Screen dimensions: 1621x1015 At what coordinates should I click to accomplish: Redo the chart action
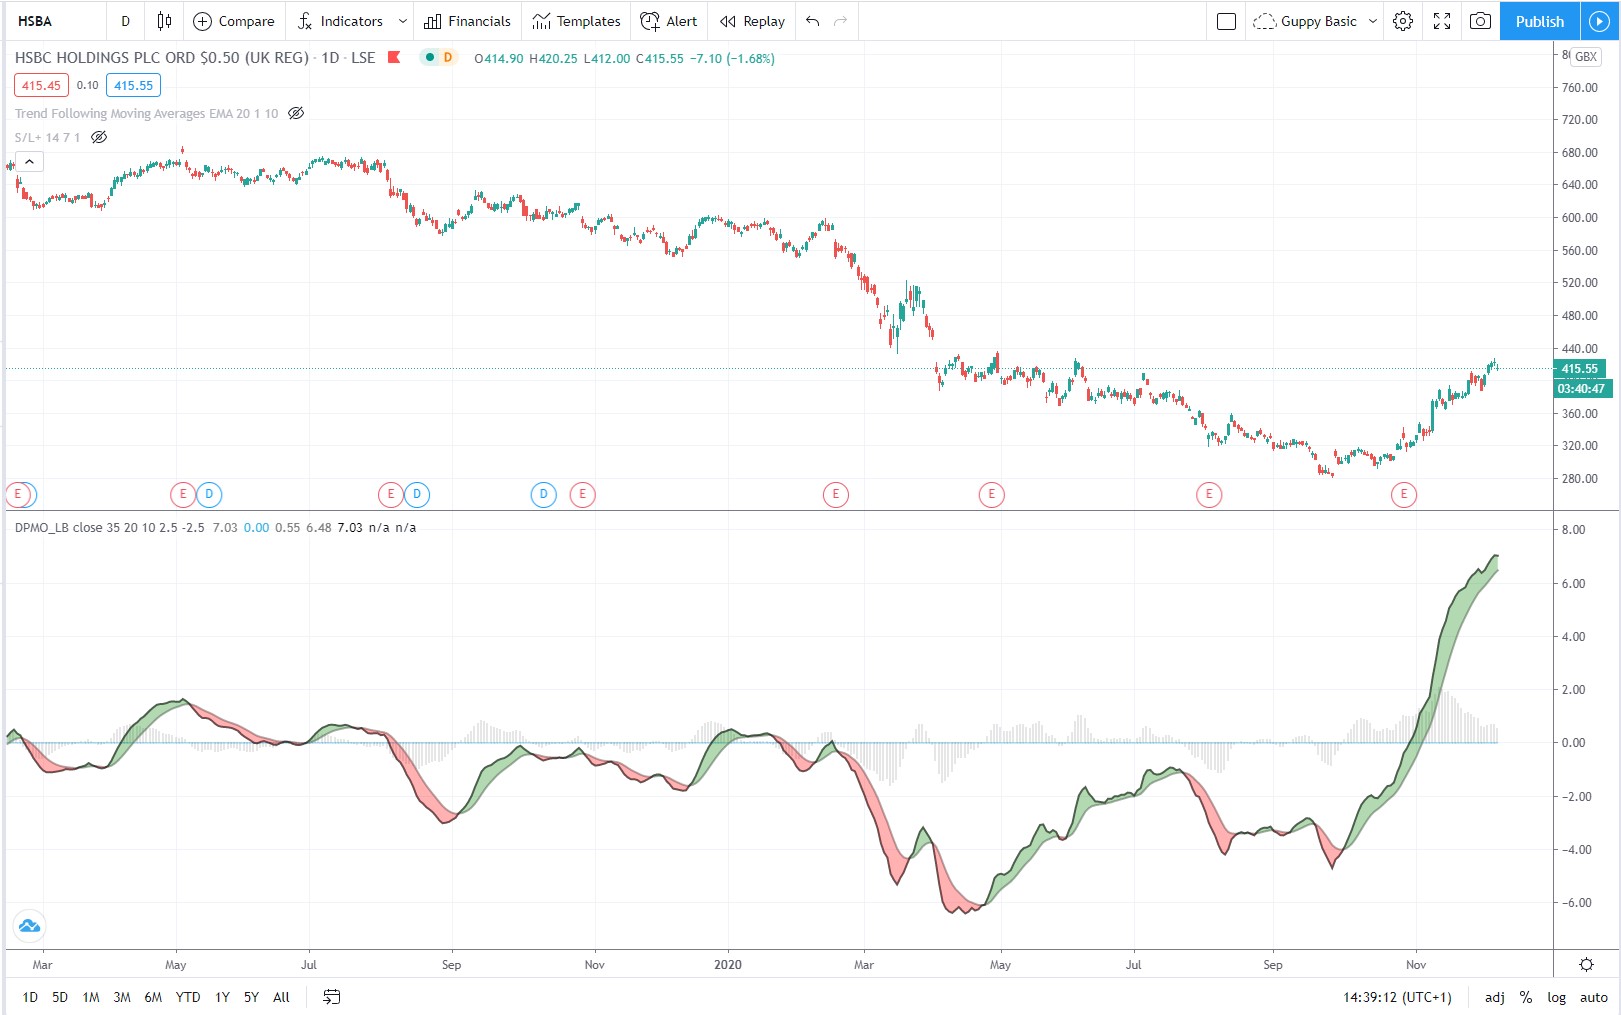coord(840,21)
